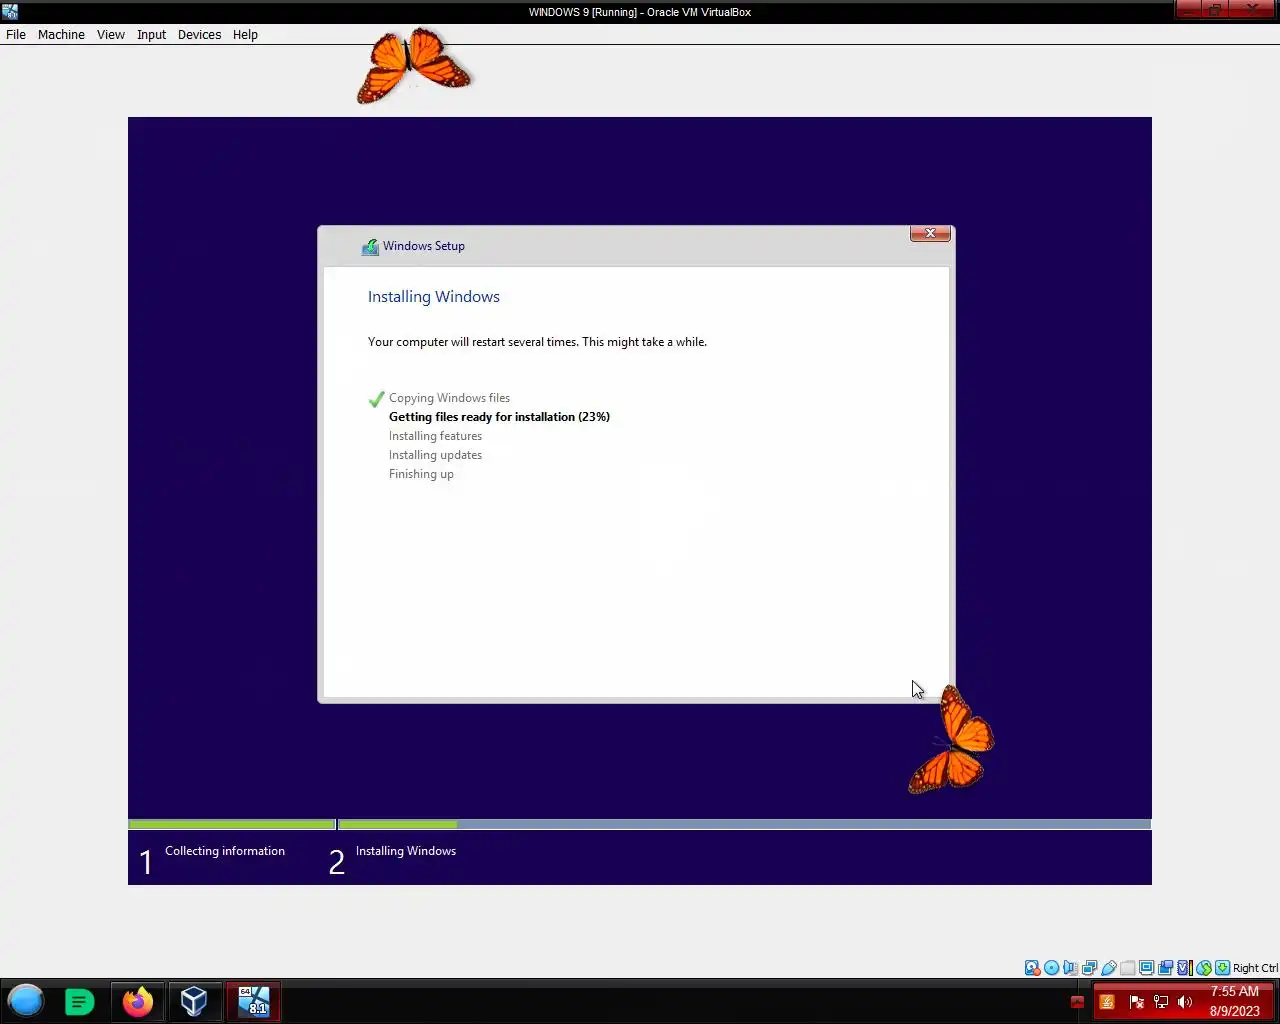Click the 'Collecting information' step label

(225, 851)
